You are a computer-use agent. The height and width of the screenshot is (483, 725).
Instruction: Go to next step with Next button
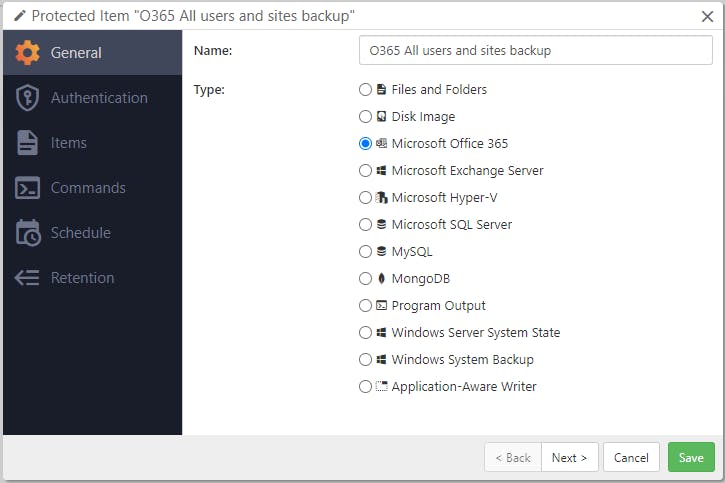coord(570,457)
